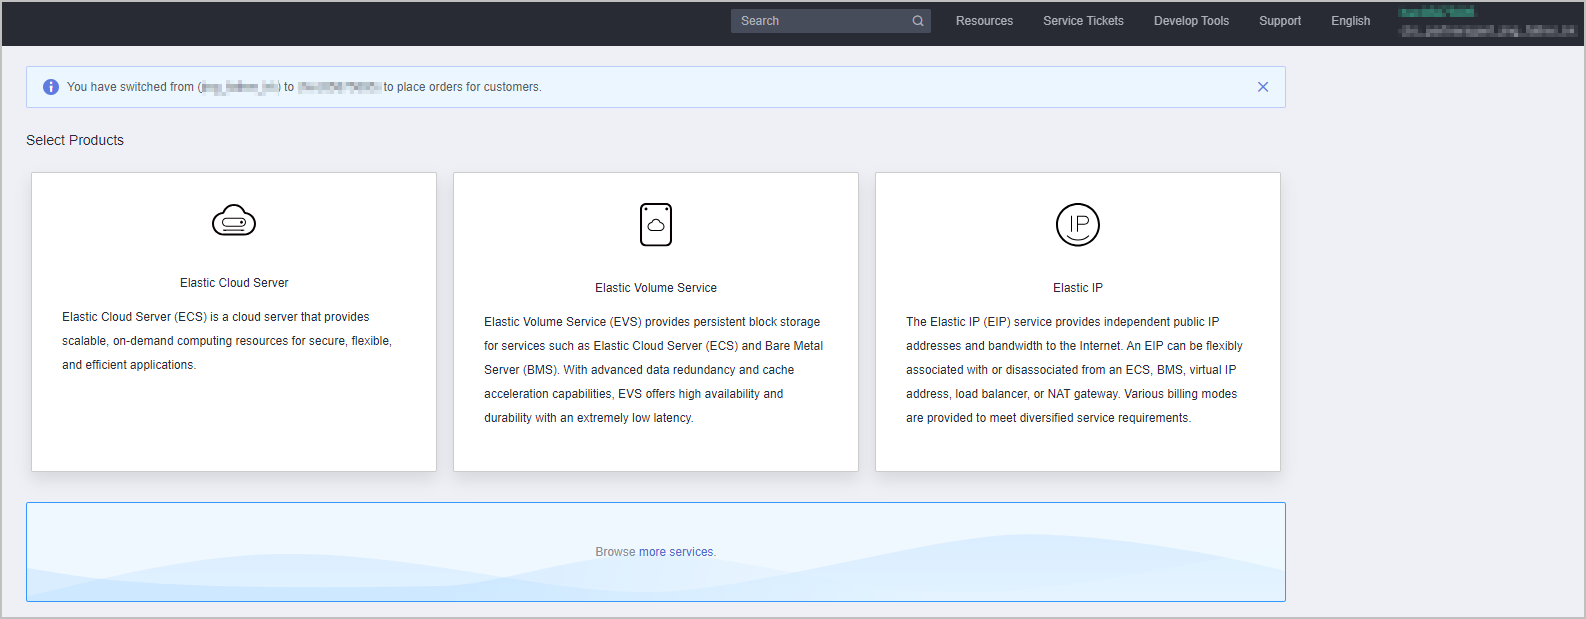Choose the Elastic IP product title
This screenshot has height=619, width=1586.
coord(1077,288)
